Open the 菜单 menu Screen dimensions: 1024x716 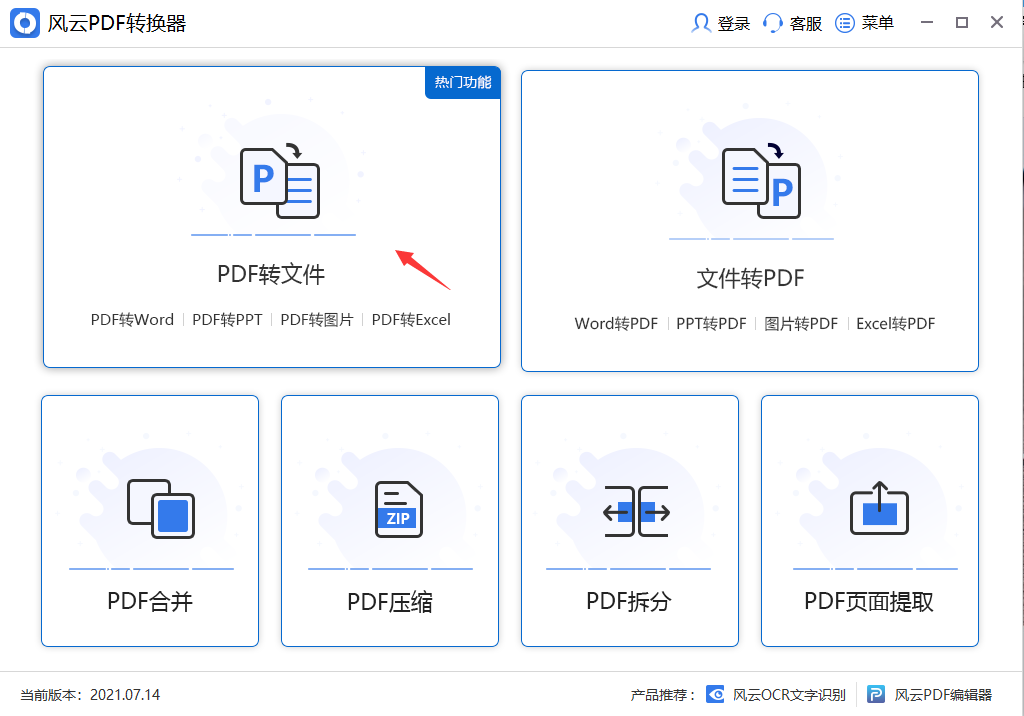[877, 23]
